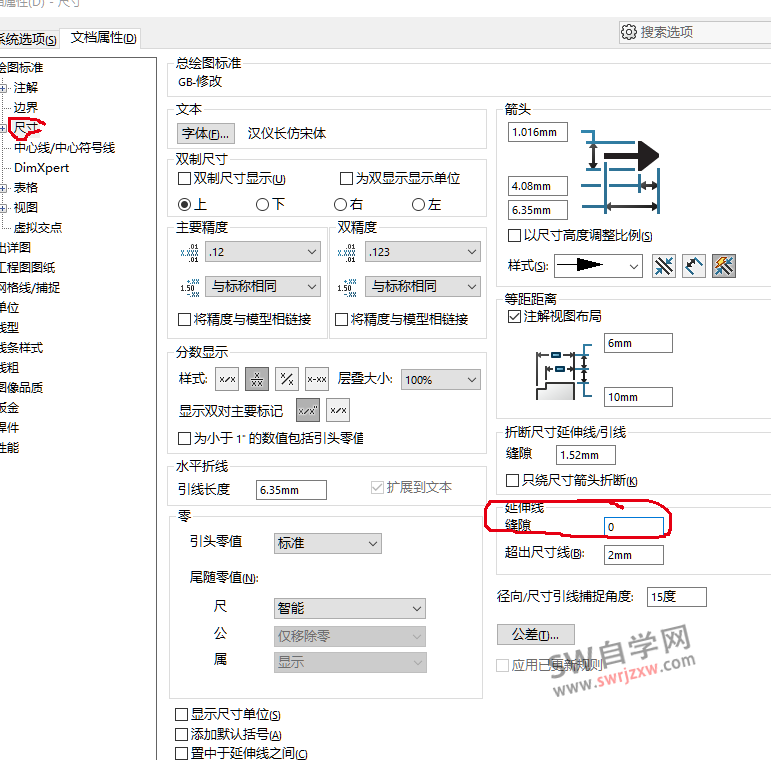Open leading zeroes 标准 dropdown
This screenshot has height=760, width=771.
pyautogui.click(x=327, y=543)
